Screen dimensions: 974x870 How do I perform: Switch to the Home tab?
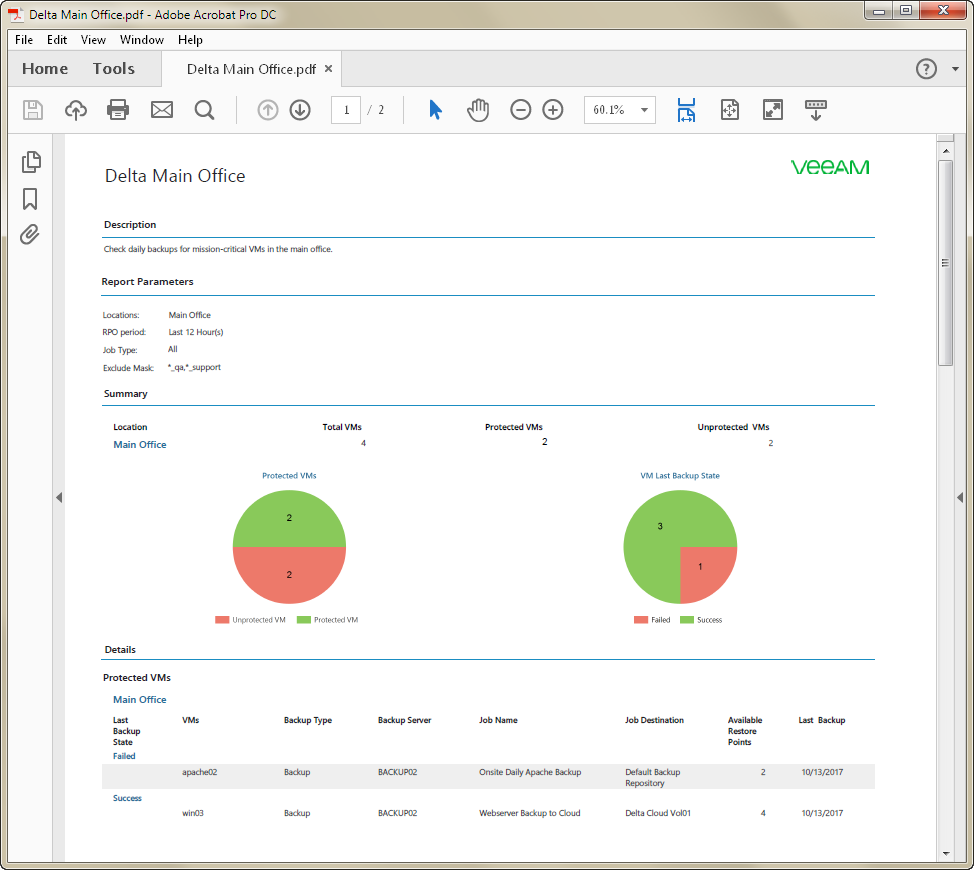45,69
